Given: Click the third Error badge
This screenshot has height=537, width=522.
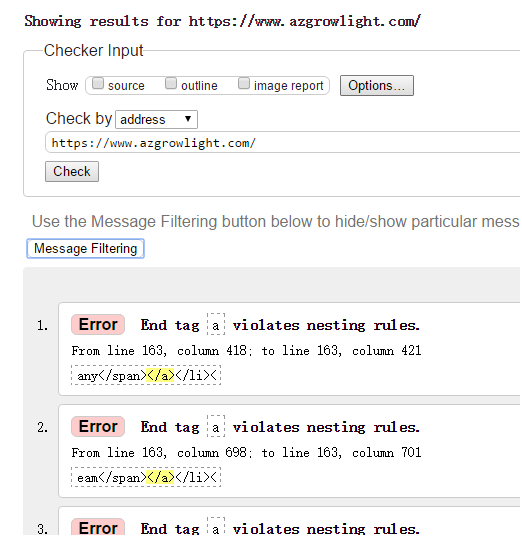Looking at the screenshot, I should pos(98,527).
